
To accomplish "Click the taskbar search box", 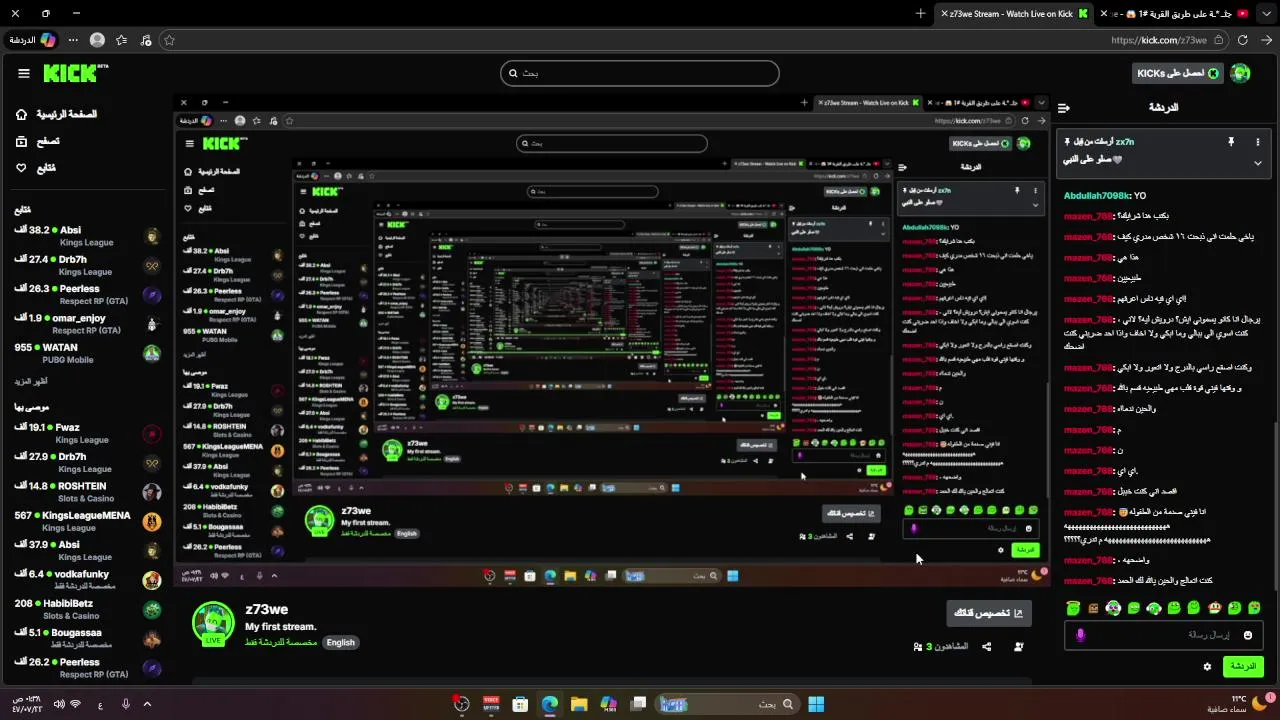I will click(728, 704).
